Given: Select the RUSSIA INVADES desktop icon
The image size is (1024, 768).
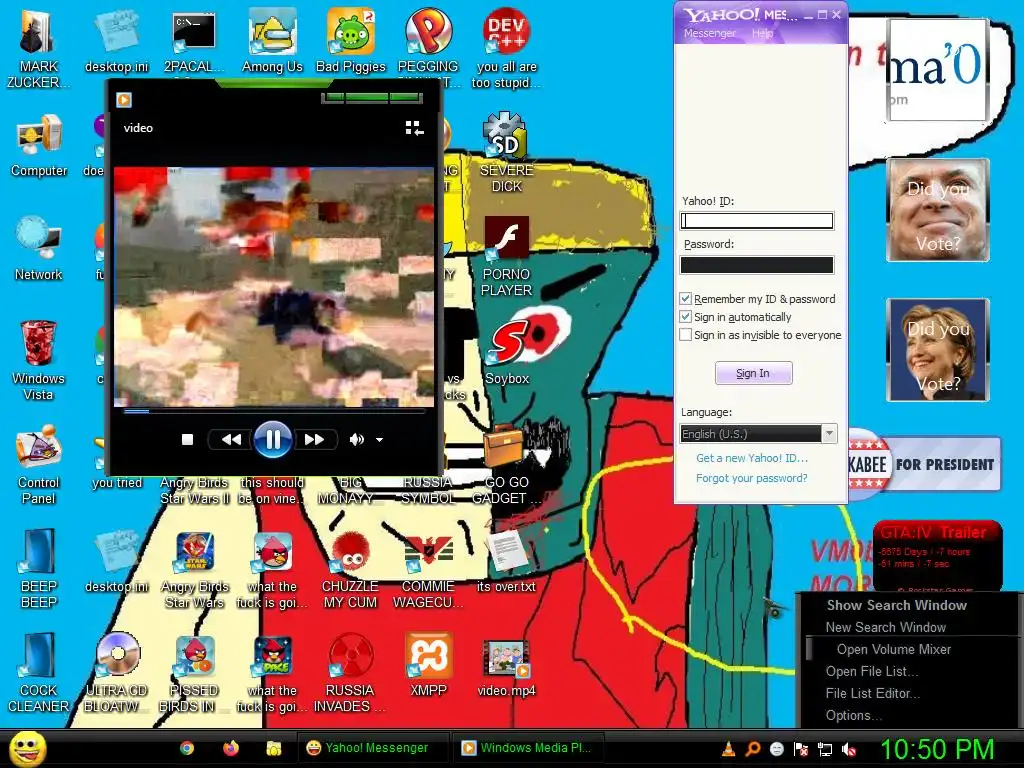Looking at the screenshot, I should [x=350, y=673].
